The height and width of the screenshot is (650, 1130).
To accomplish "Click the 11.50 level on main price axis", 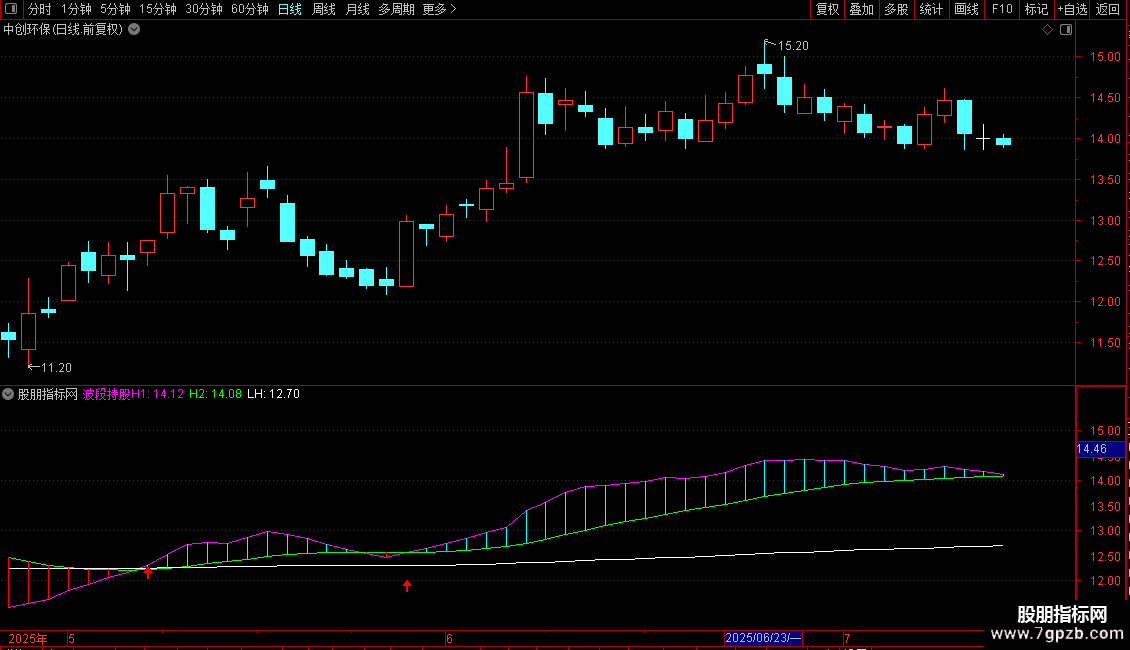I will 1105,343.
